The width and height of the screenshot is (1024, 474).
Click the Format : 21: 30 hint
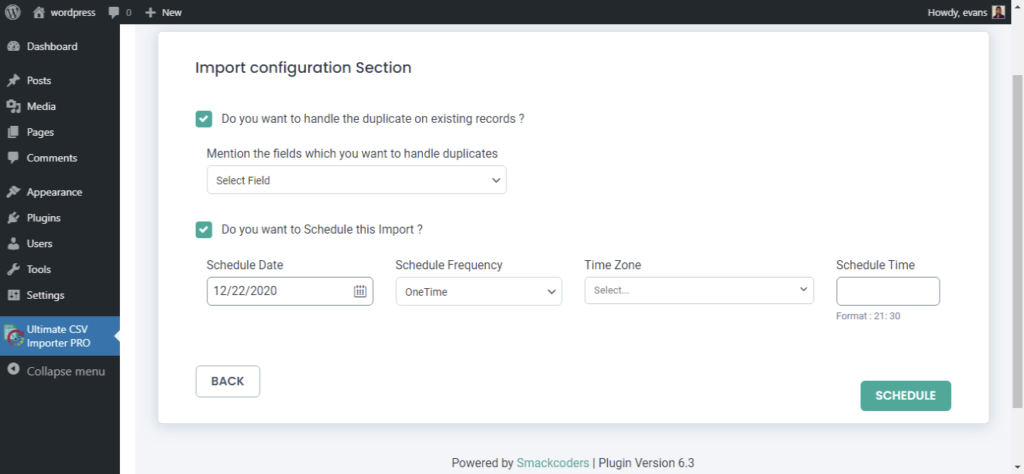pyautogui.click(x=869, y=316)
